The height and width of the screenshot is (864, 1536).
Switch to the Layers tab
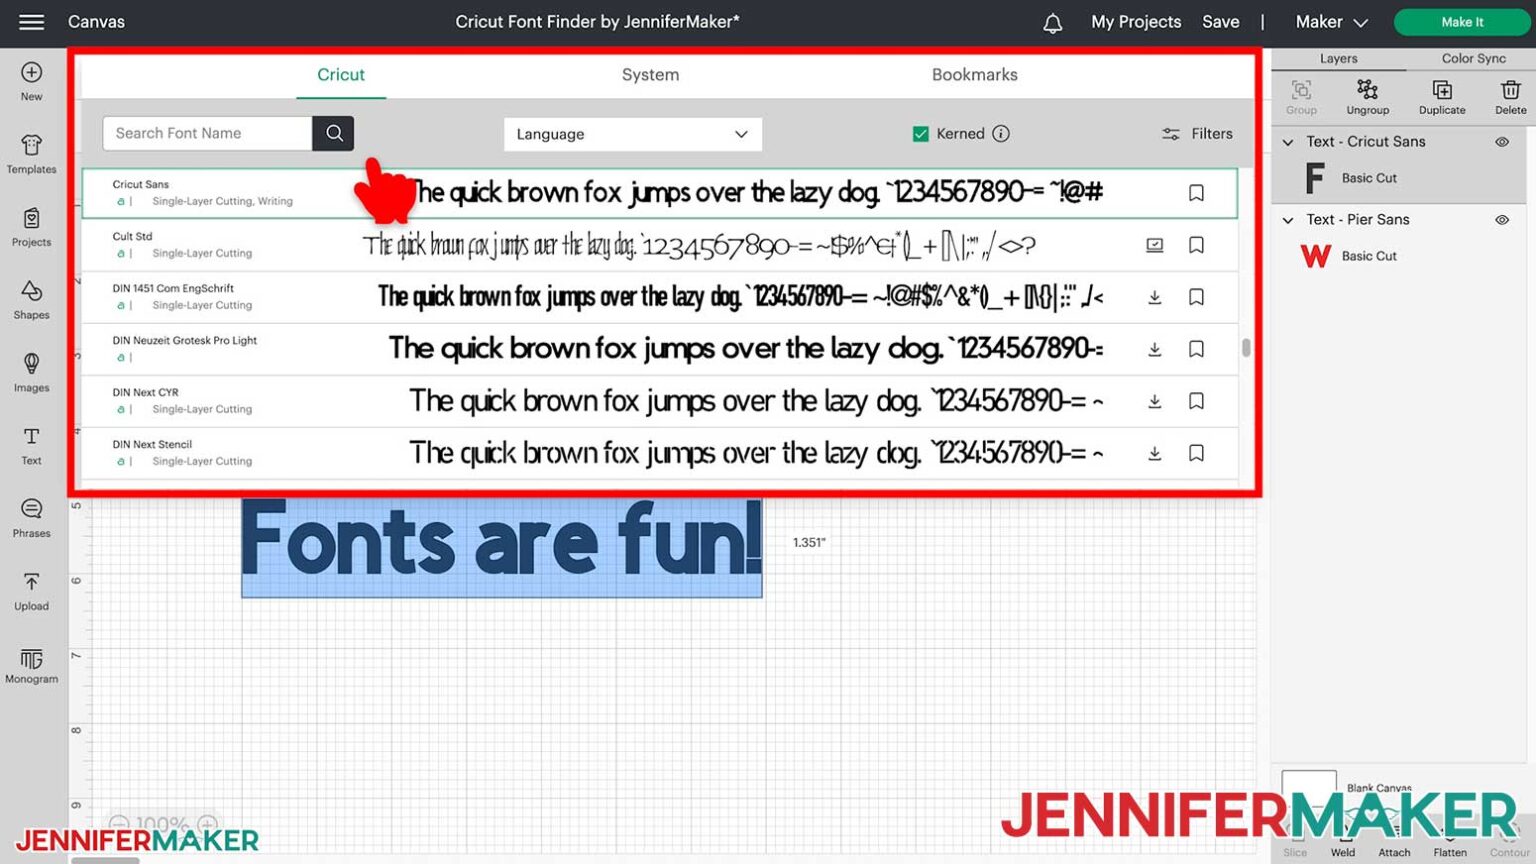pyautogui.click(x=1338, y=59)
